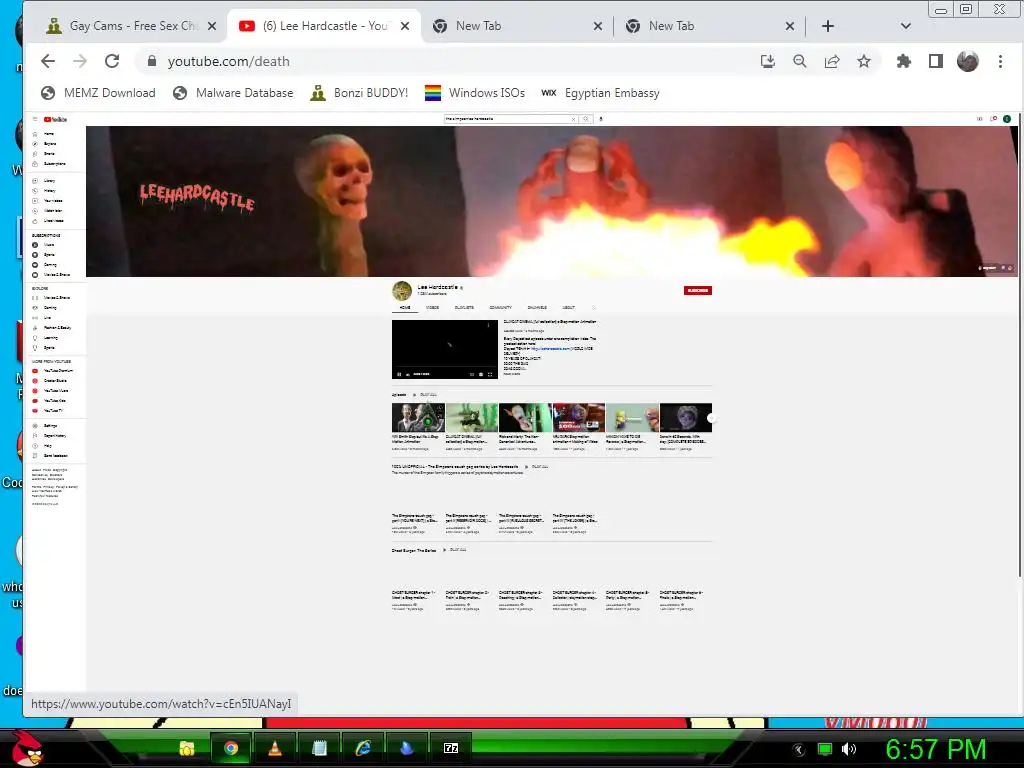The height and width of the screenshot is (768, 1024).
Task: Click the blue hyperlink in the video description
Action: click(x=551, y=349)
